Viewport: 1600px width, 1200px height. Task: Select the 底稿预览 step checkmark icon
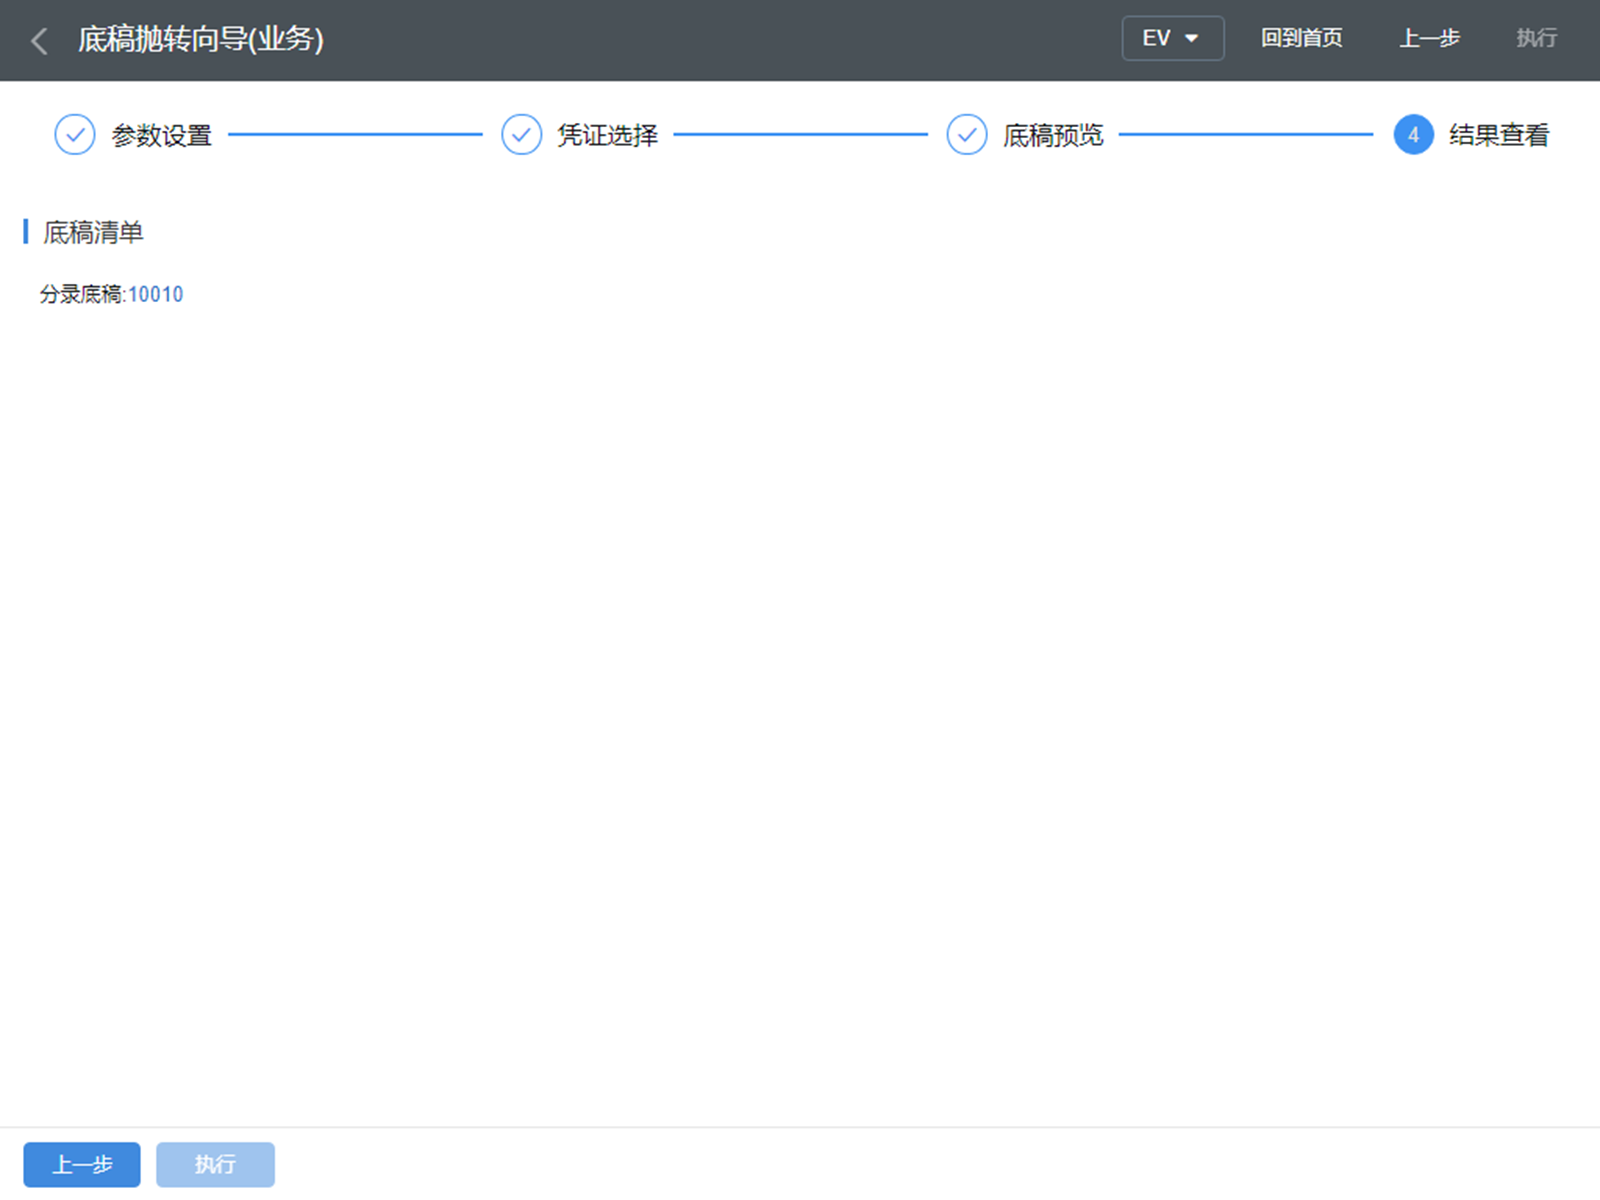(x=967, y=135)
